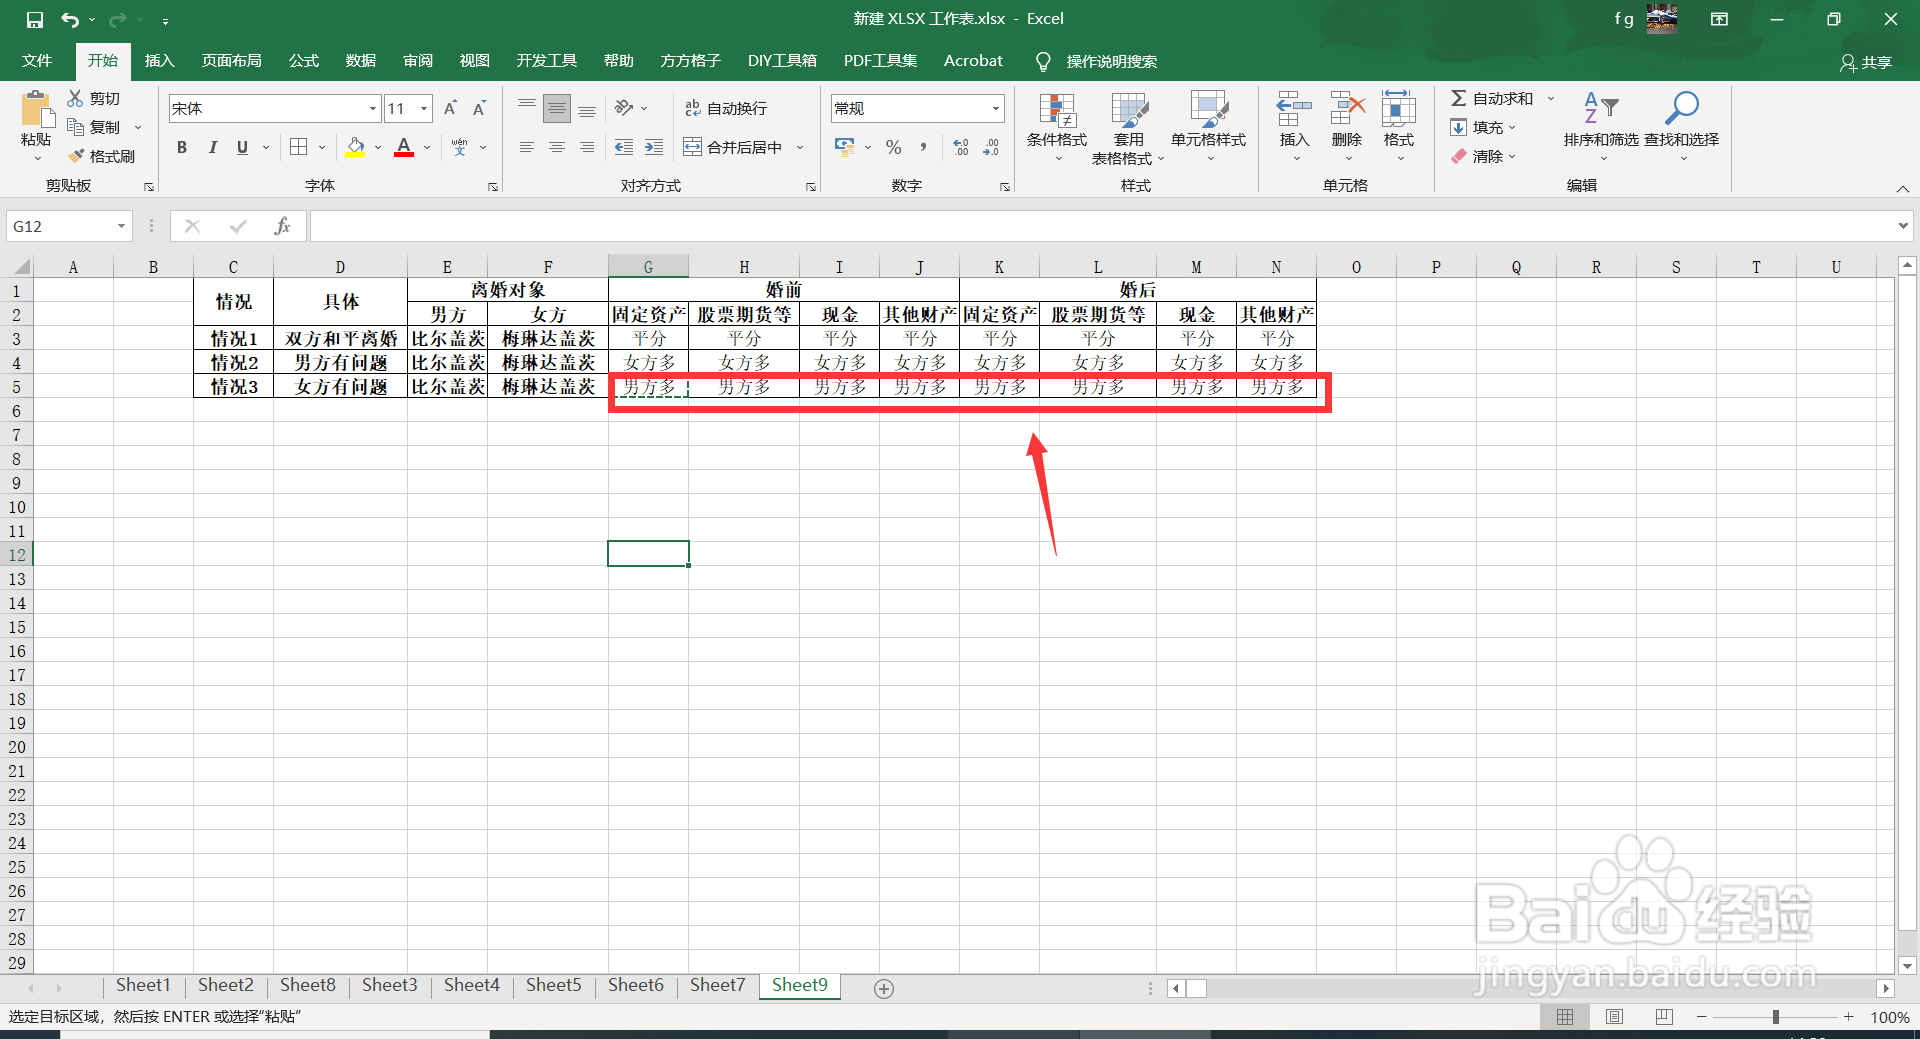This screenshot has width=1920, height=1039.
Task: Open Conditional Formatting icon
Action: click(1057, 110)
